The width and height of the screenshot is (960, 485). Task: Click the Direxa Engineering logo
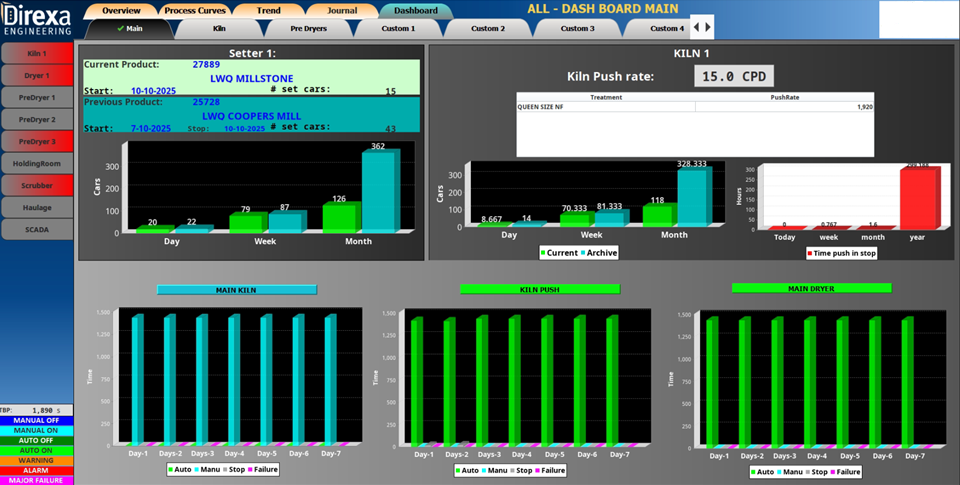pos(36,20)
